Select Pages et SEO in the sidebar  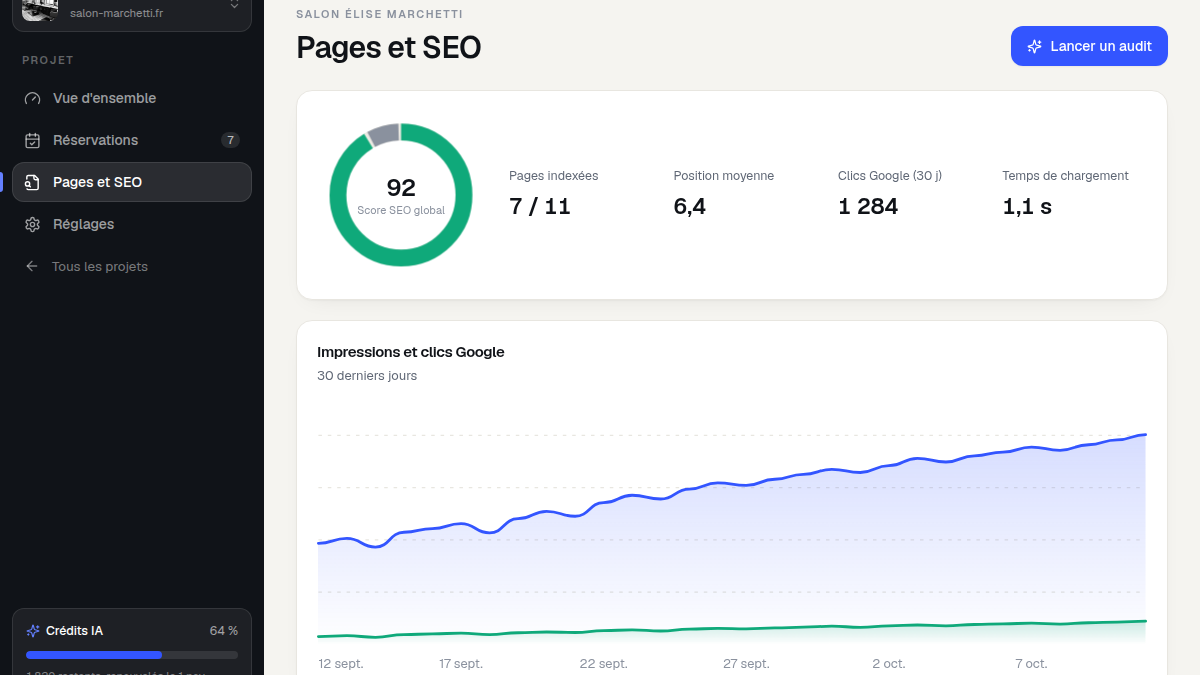pos(132,182)
